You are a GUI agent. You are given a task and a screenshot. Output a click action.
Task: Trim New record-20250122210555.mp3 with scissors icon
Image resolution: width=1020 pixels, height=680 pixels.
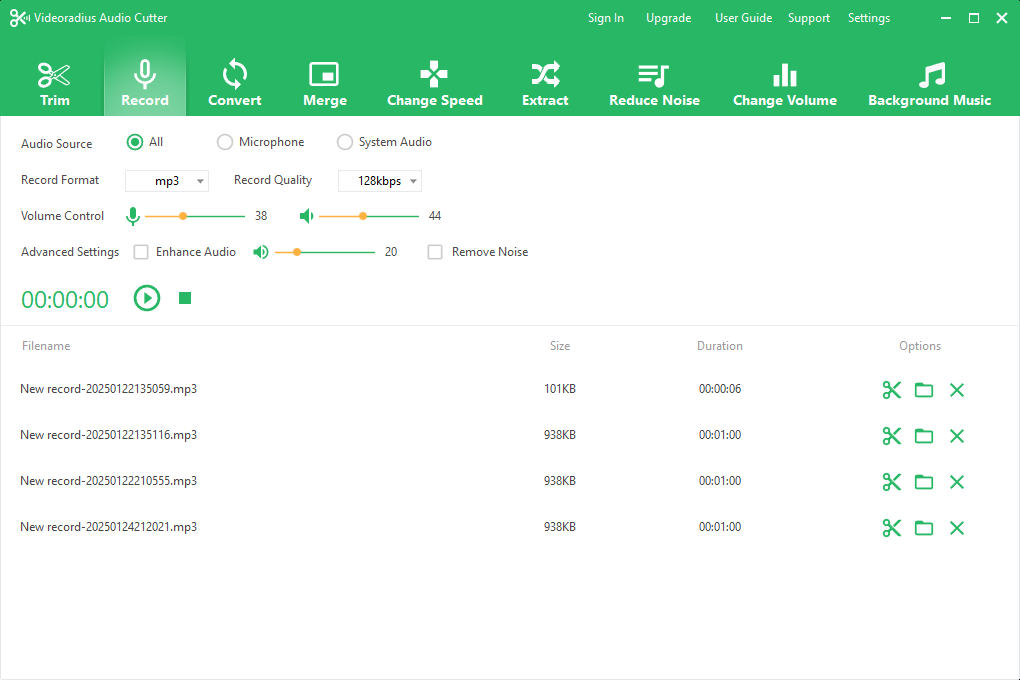tap(892, 482)
